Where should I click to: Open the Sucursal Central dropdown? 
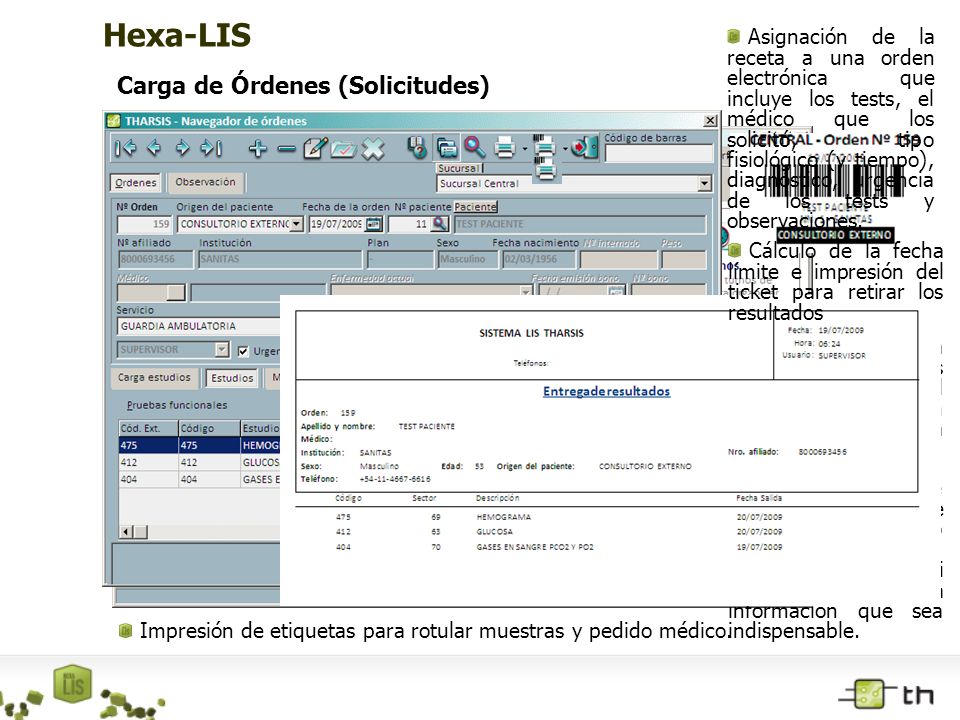click(704, 183)
